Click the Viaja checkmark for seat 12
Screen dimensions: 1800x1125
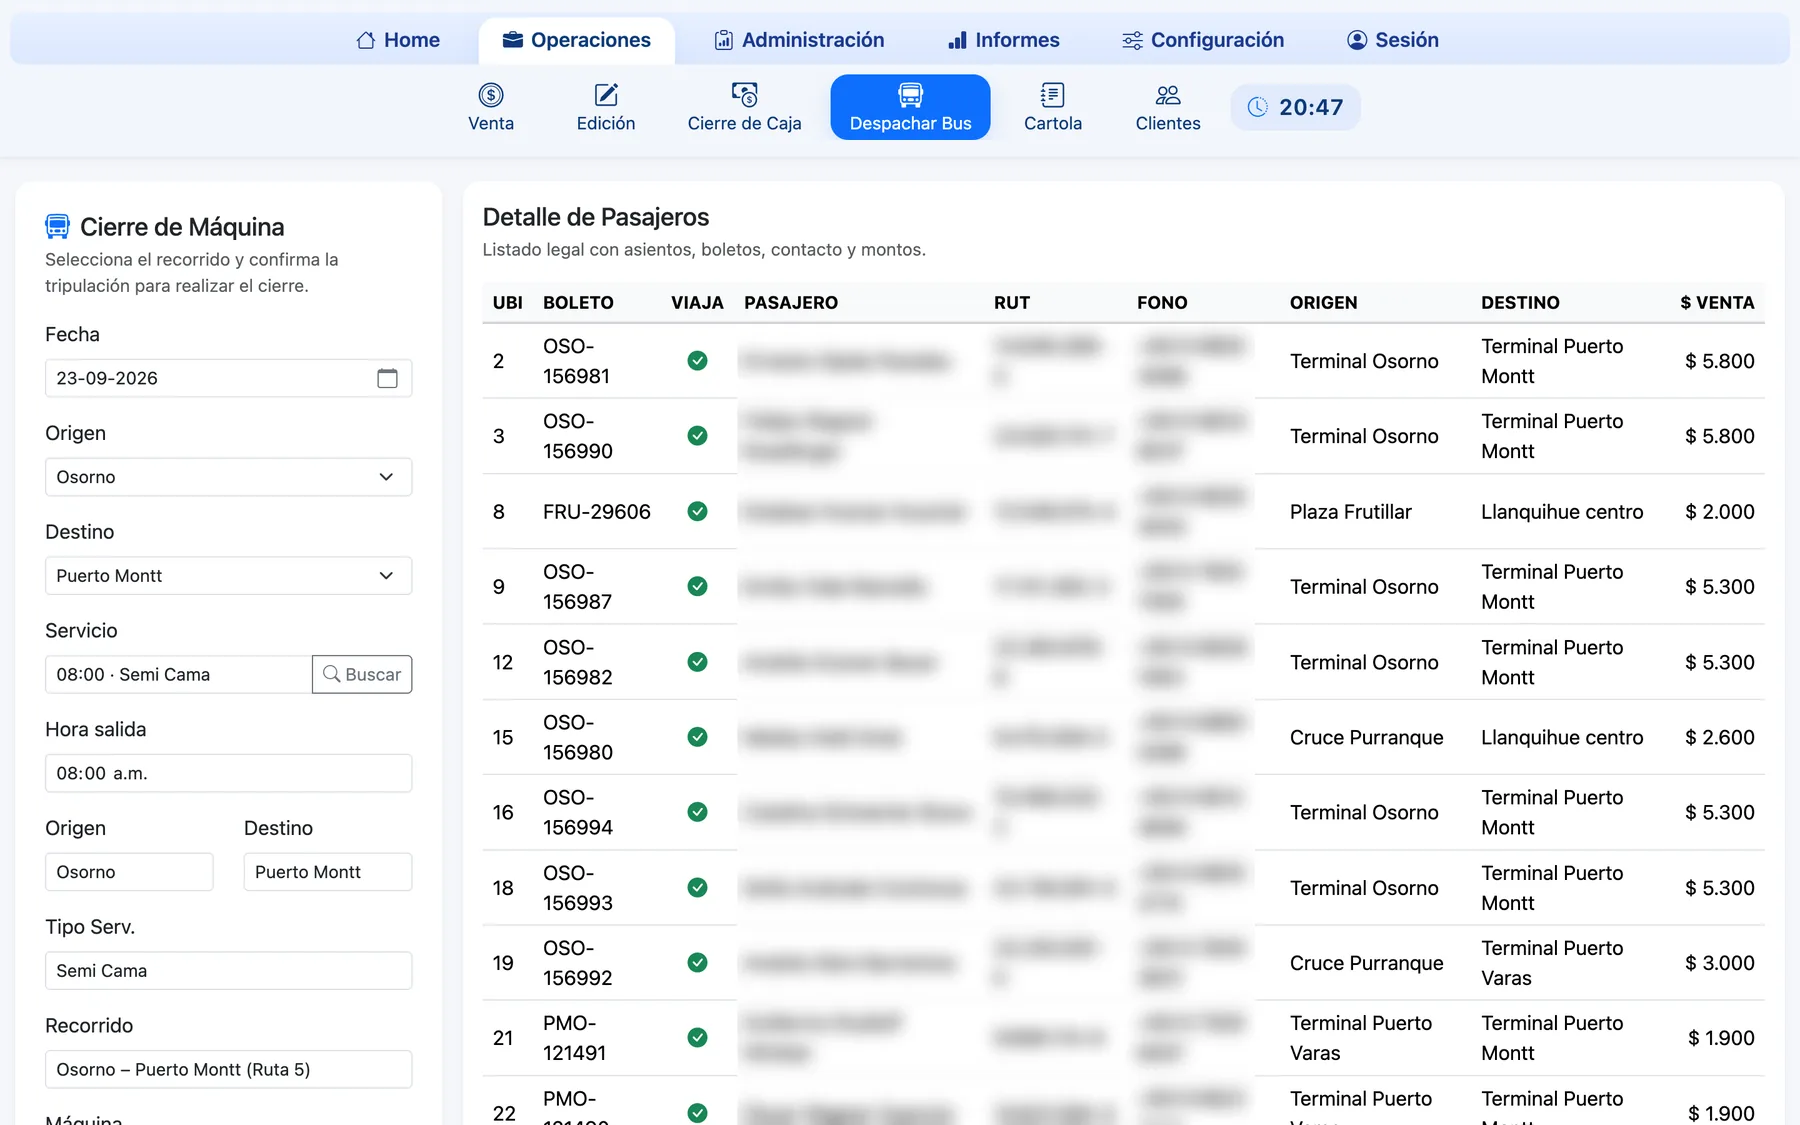(x=698, y=662)
